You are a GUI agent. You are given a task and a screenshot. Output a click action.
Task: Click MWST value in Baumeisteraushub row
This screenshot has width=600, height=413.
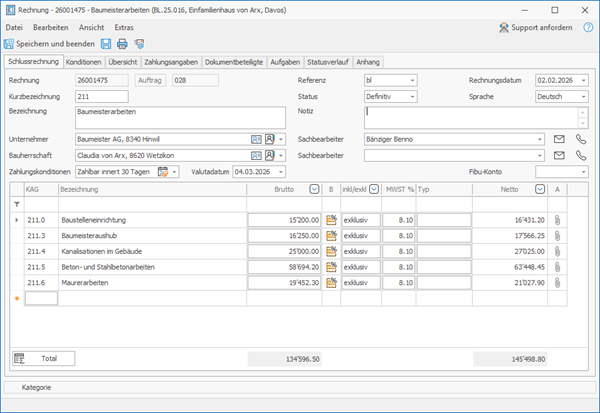pos(398,236)
